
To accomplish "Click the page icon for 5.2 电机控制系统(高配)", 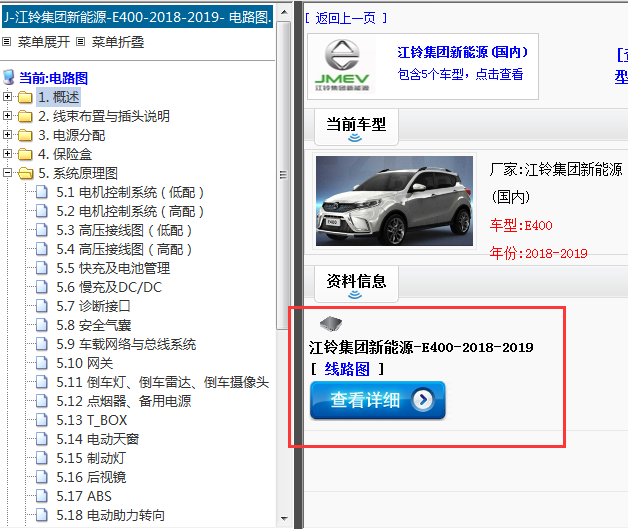I will pos(42,211).
